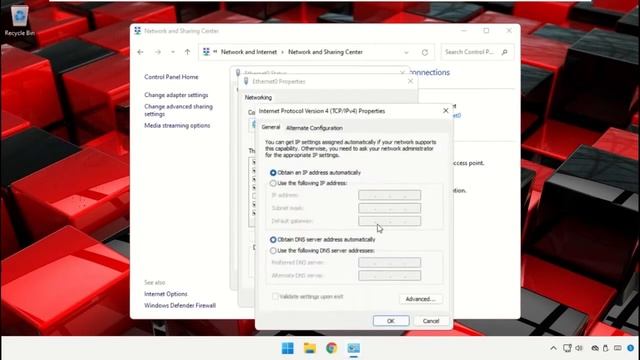Click the IP address input field
Screen dimensions: 640x360
click(389, 195)
